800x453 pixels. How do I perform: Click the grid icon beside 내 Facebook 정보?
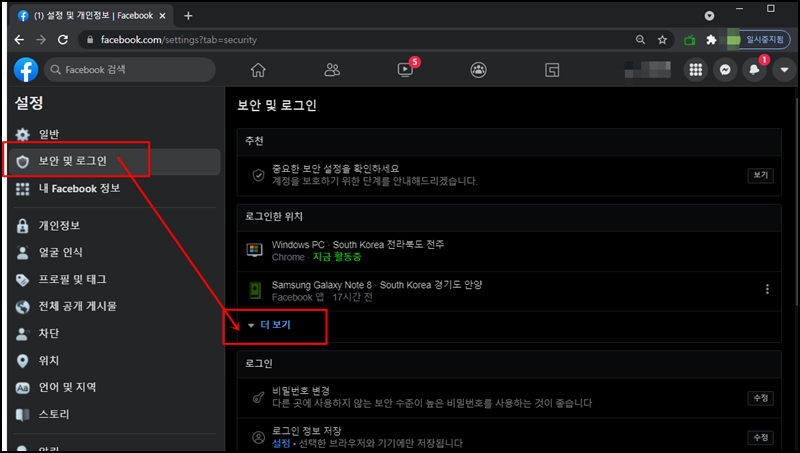(x=22, y=189)
